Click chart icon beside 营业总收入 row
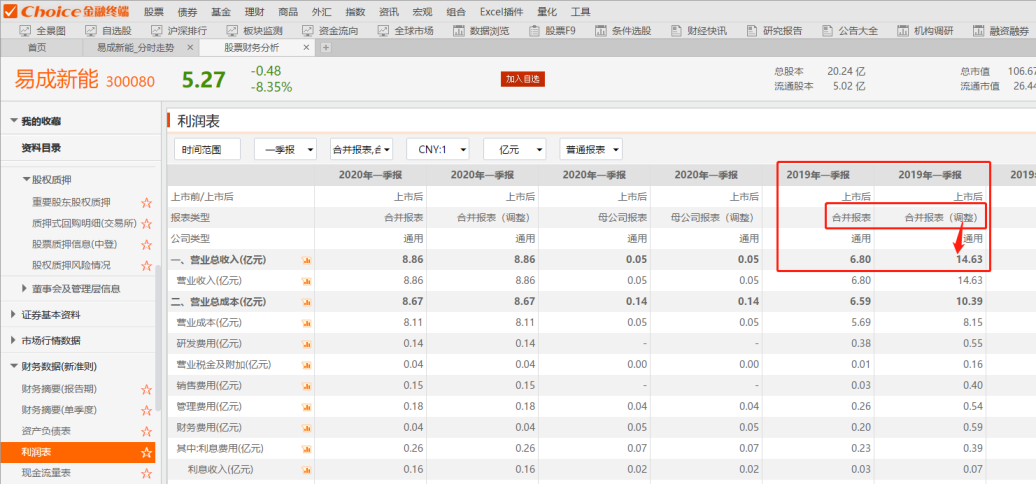The image size is (1036, 484). (x=306, y=260)
